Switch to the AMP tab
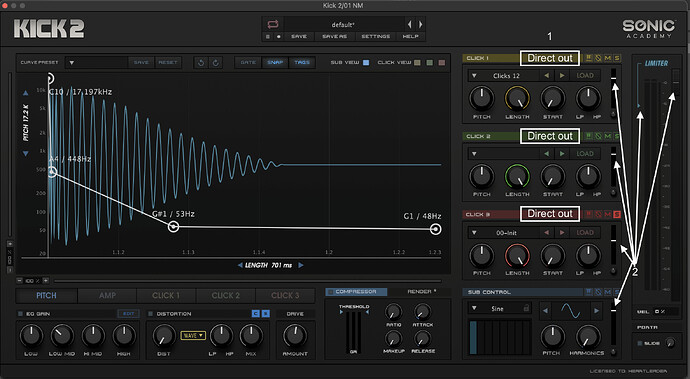Image resolution: width=690 pixels, height=379 pixels. pyautogui.click(x=107, y=295)
